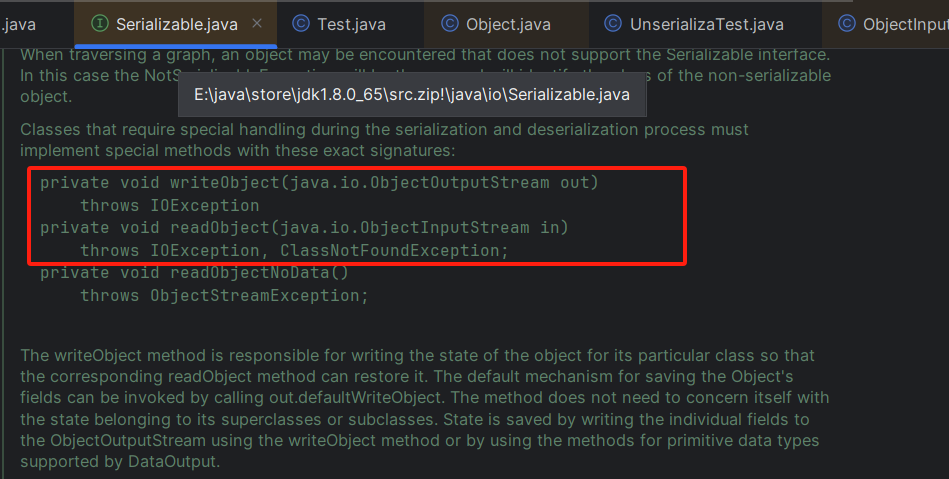
Task: Click the file path tooltip for Serializable.java
Action: click(x=412, y=94)
